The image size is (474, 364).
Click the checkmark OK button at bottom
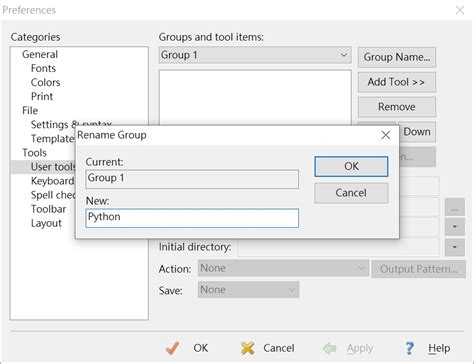tap(187, 348)
